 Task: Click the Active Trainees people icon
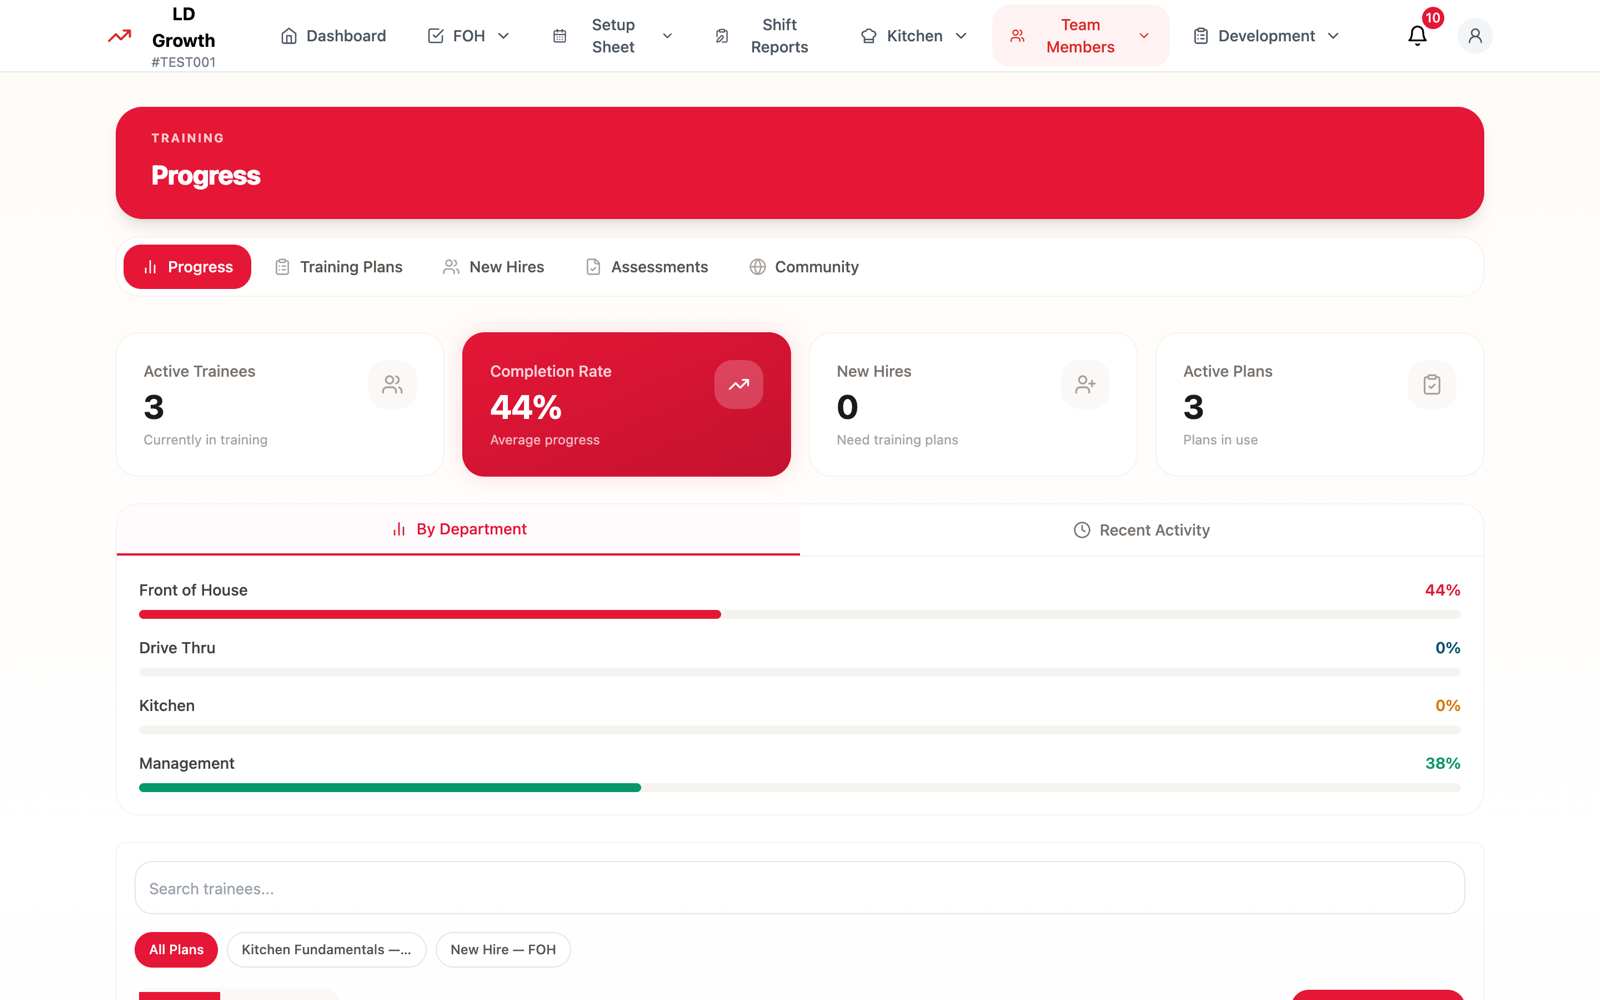pos(392,384)
